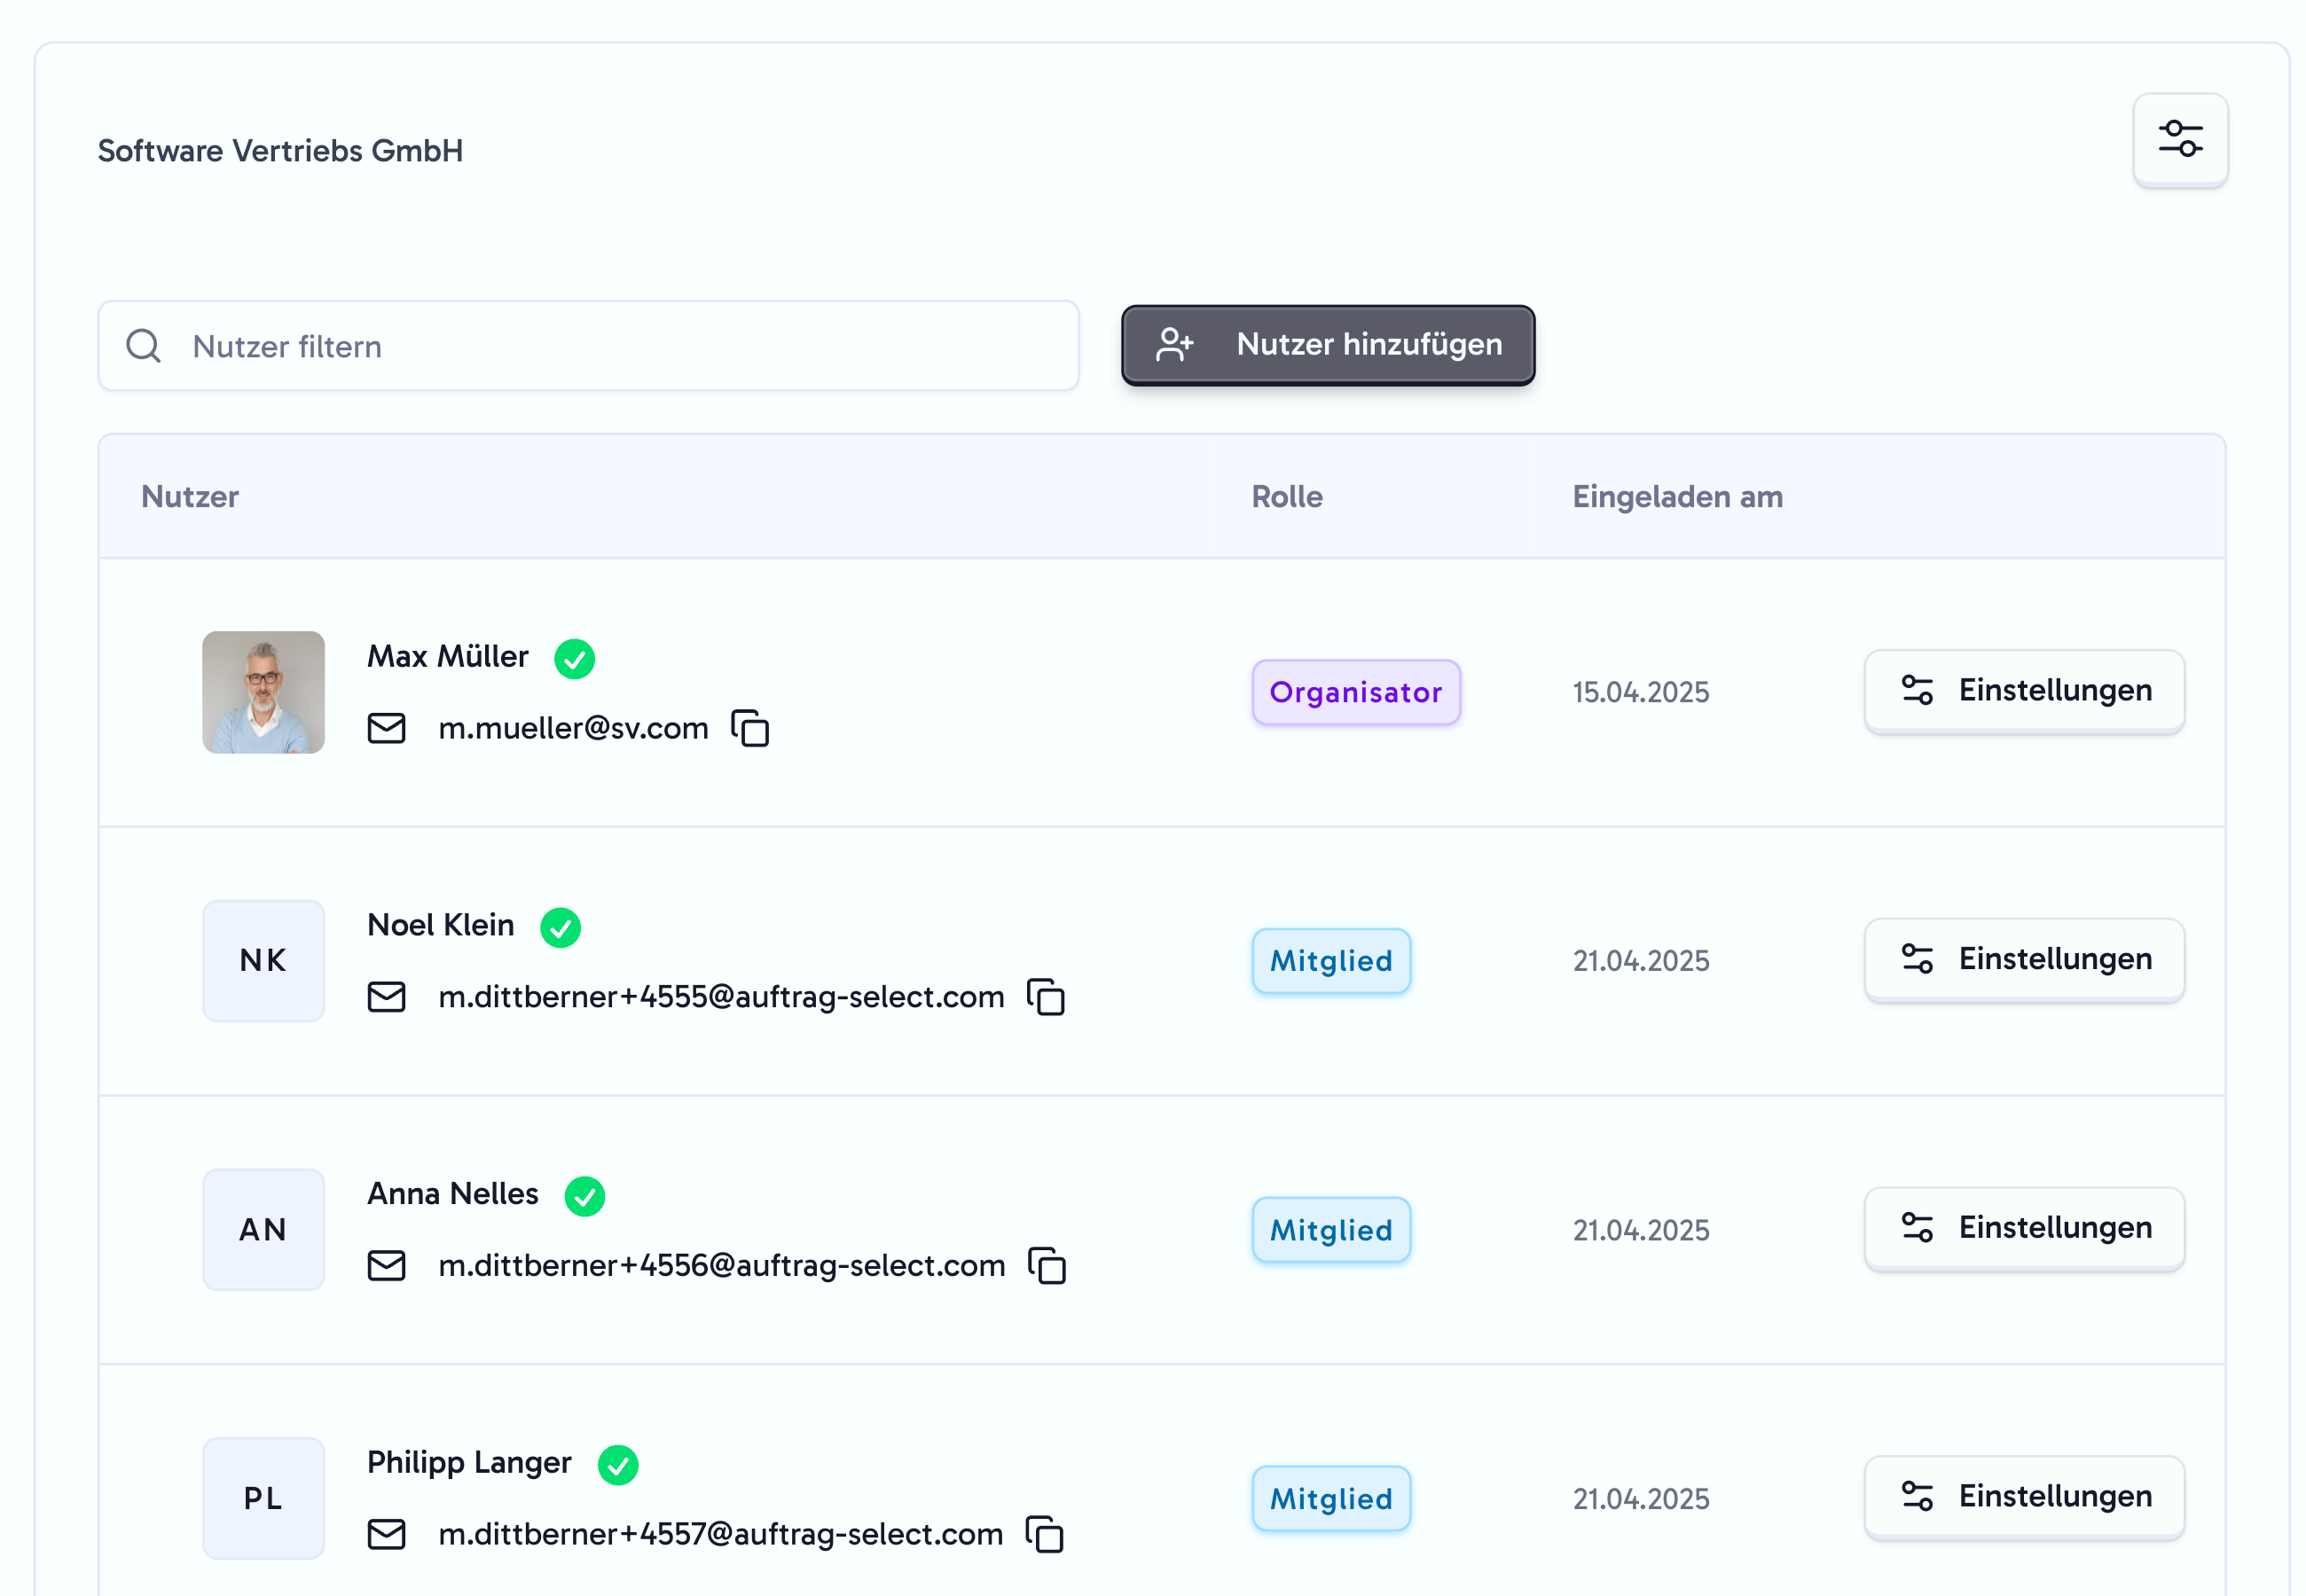This screenshot has width=2306, height=1596.
Task: Copy Noel Klein's email address
Action: click(x=1046, y=996)
